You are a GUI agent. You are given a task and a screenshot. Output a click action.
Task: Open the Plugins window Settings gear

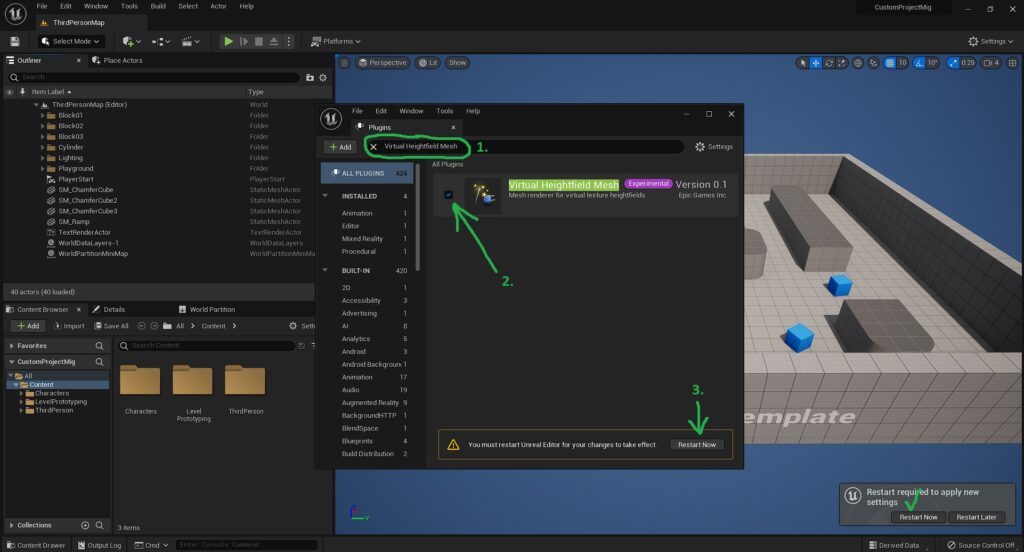click(713, 146)
